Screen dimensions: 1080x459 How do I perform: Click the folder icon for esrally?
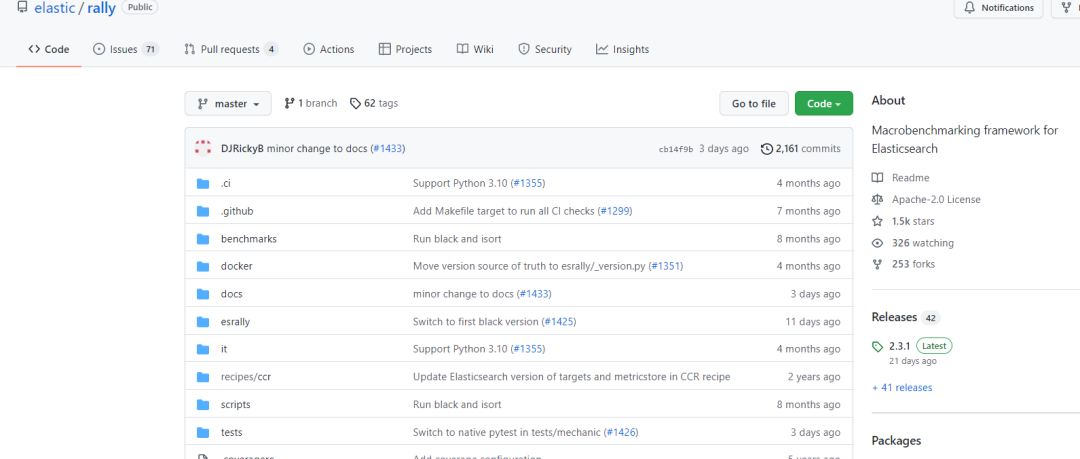202,321
